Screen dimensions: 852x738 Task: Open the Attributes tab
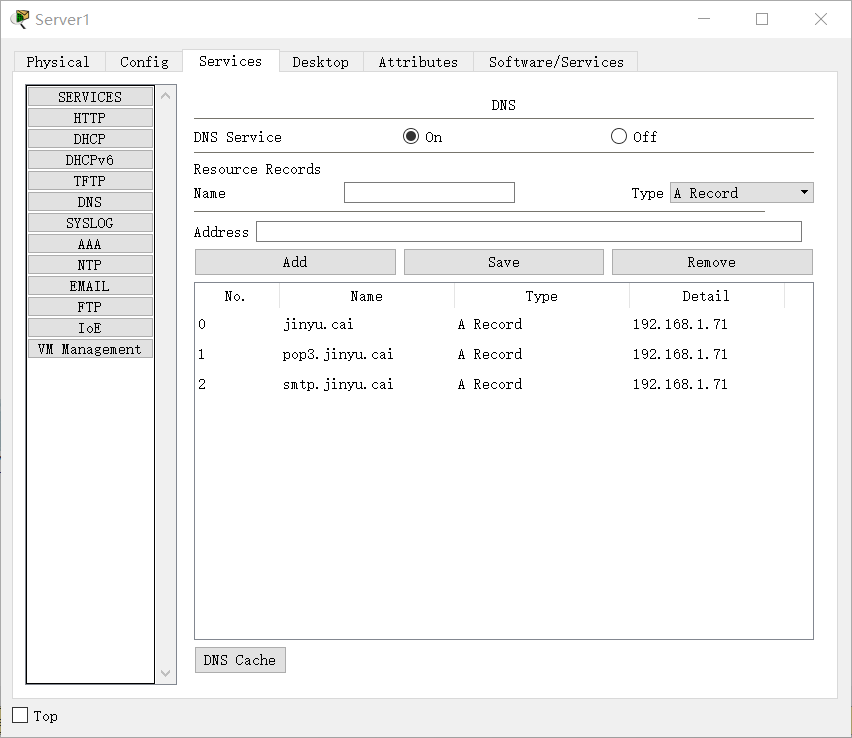tap(418, 62)
